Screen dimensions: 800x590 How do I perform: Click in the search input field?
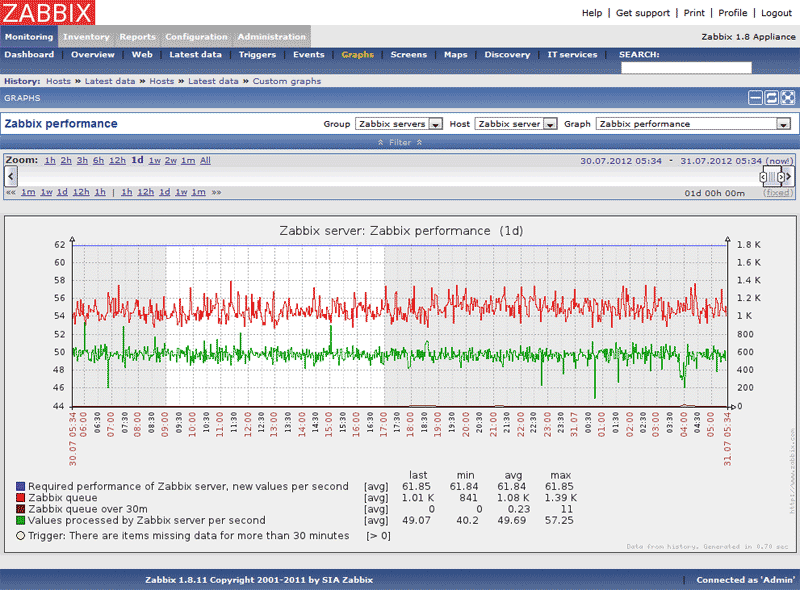tap(686, 68)
